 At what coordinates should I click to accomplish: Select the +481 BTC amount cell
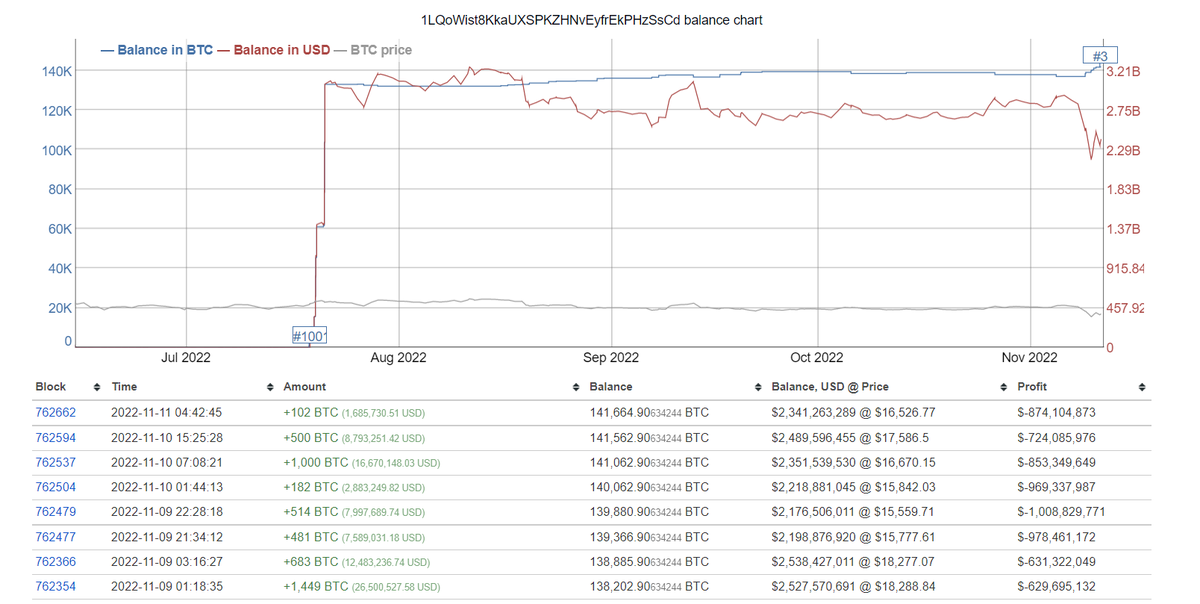click(x=354, y=537)
